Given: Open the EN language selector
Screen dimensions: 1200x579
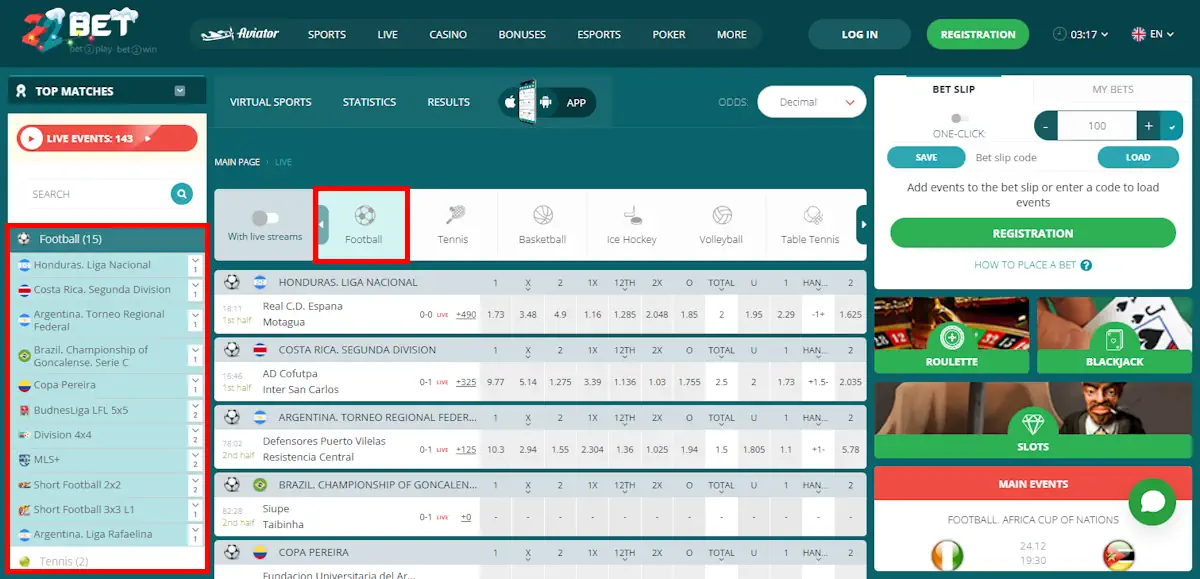Looking at the screenshot, I should coord(1152,33).
